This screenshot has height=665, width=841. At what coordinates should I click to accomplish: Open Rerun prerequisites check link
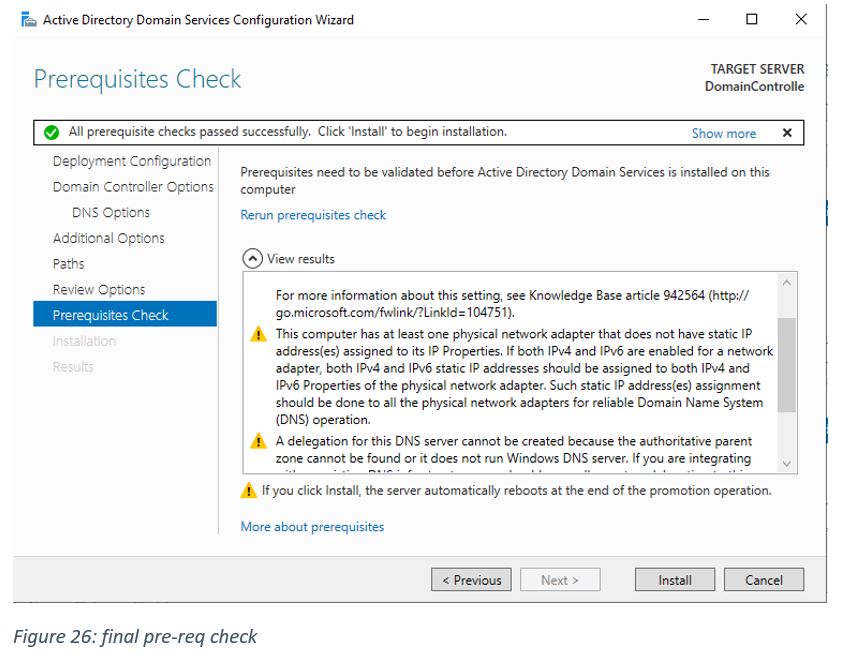pos(313,215)
